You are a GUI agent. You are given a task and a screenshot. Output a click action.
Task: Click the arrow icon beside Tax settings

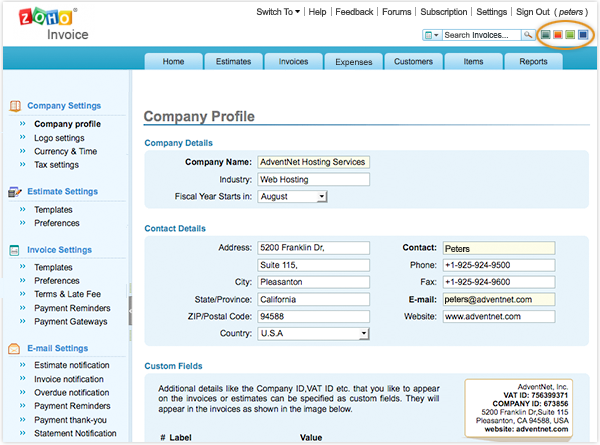tap(23, 164)
